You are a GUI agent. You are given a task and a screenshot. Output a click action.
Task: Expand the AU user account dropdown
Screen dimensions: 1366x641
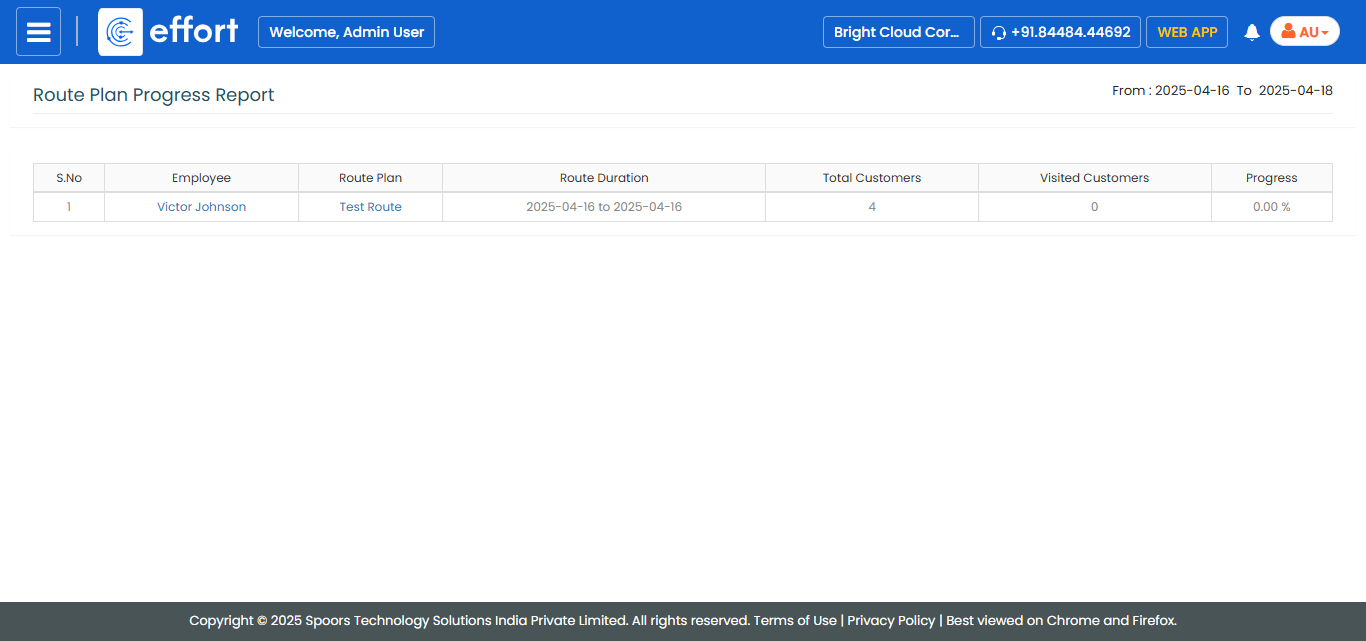tap(1304, 32)
